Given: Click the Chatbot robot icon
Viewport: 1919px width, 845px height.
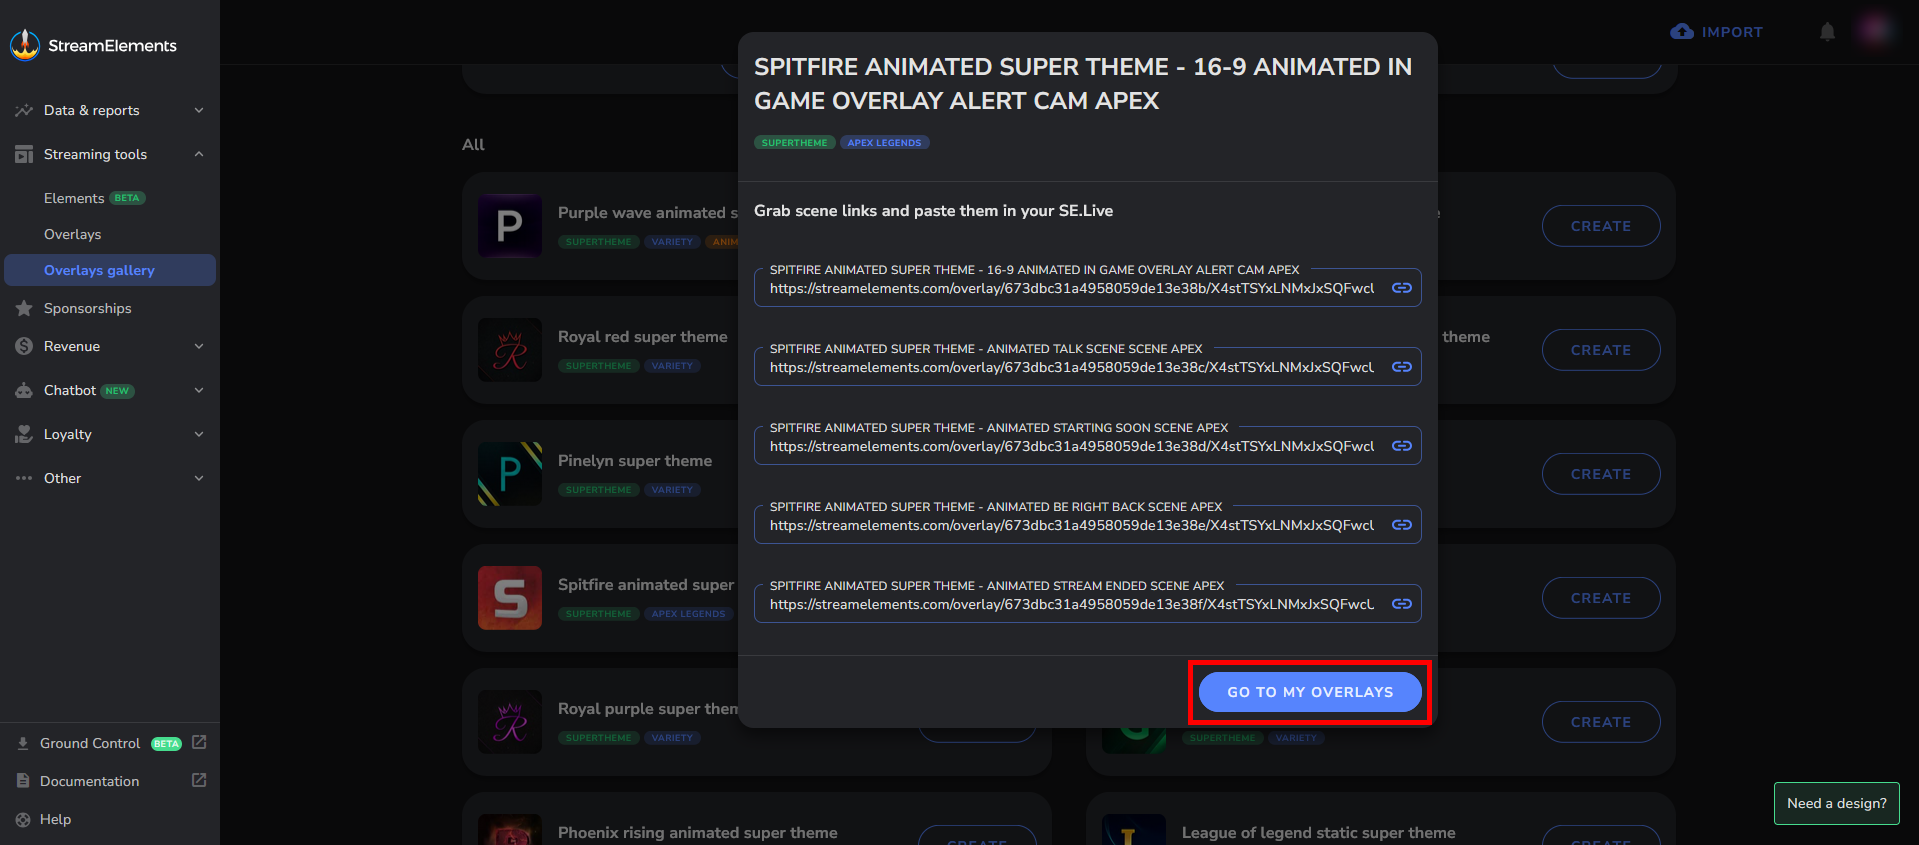Looking at the screenshot, I should pos(24,390).
